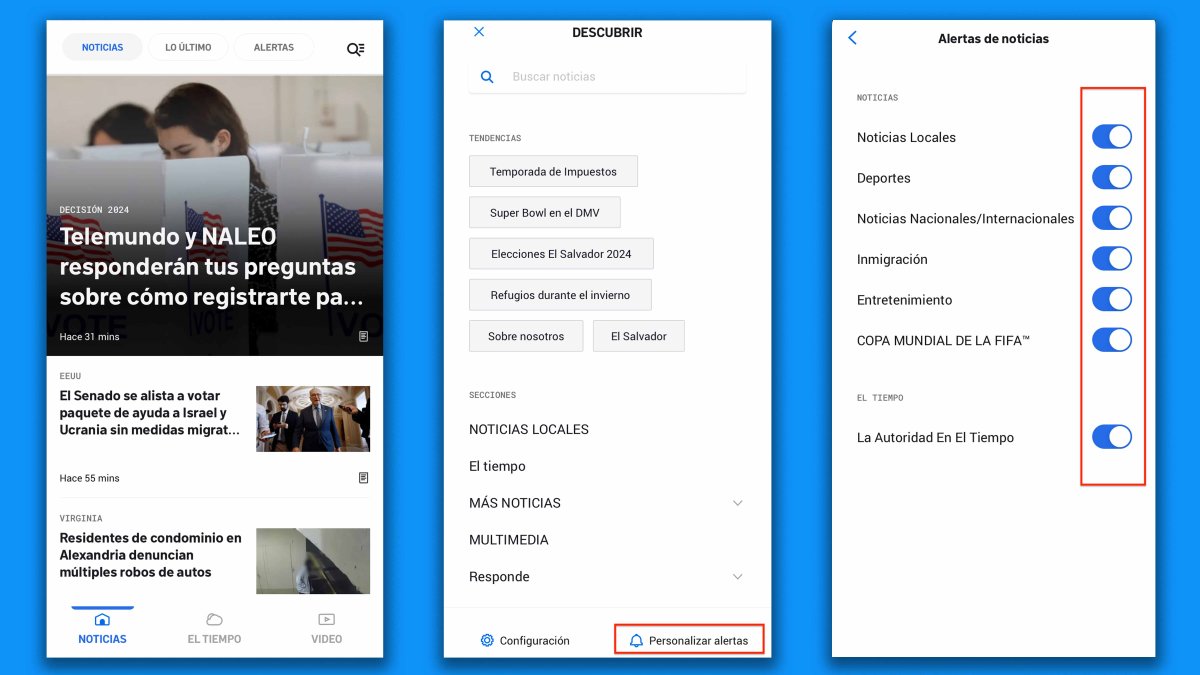Go back from Alertas de noticias screen

click(x=851, y=37)
